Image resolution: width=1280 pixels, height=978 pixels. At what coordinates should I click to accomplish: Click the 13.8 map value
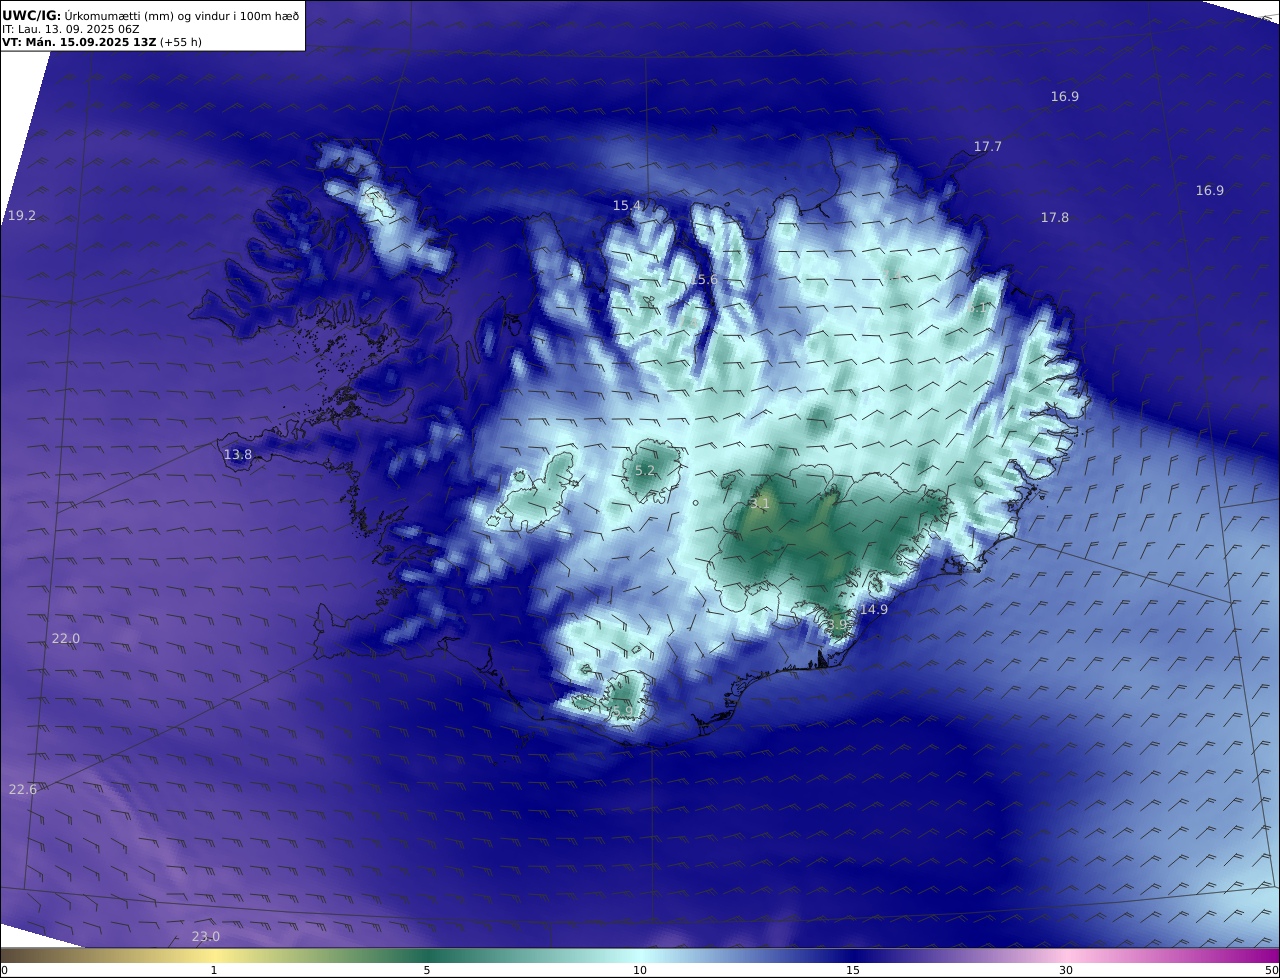point(238,454)
